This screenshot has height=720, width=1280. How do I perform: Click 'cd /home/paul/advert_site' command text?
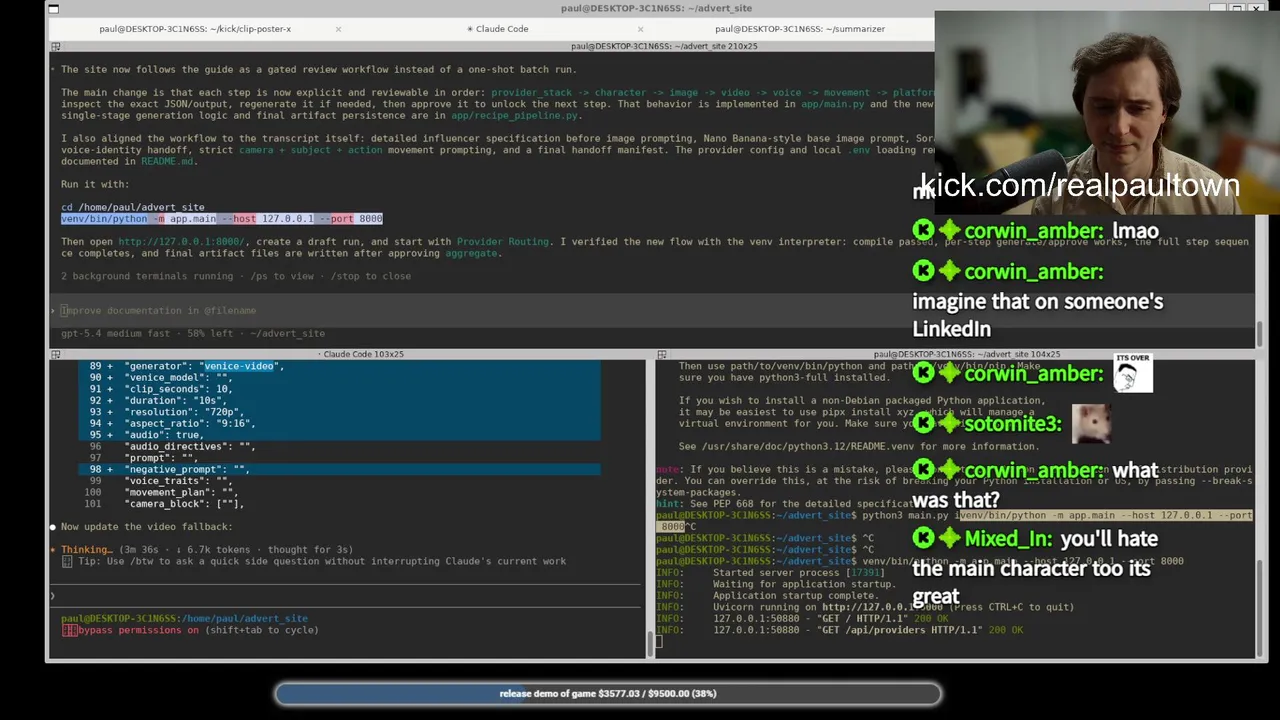[x=133, y=207]
